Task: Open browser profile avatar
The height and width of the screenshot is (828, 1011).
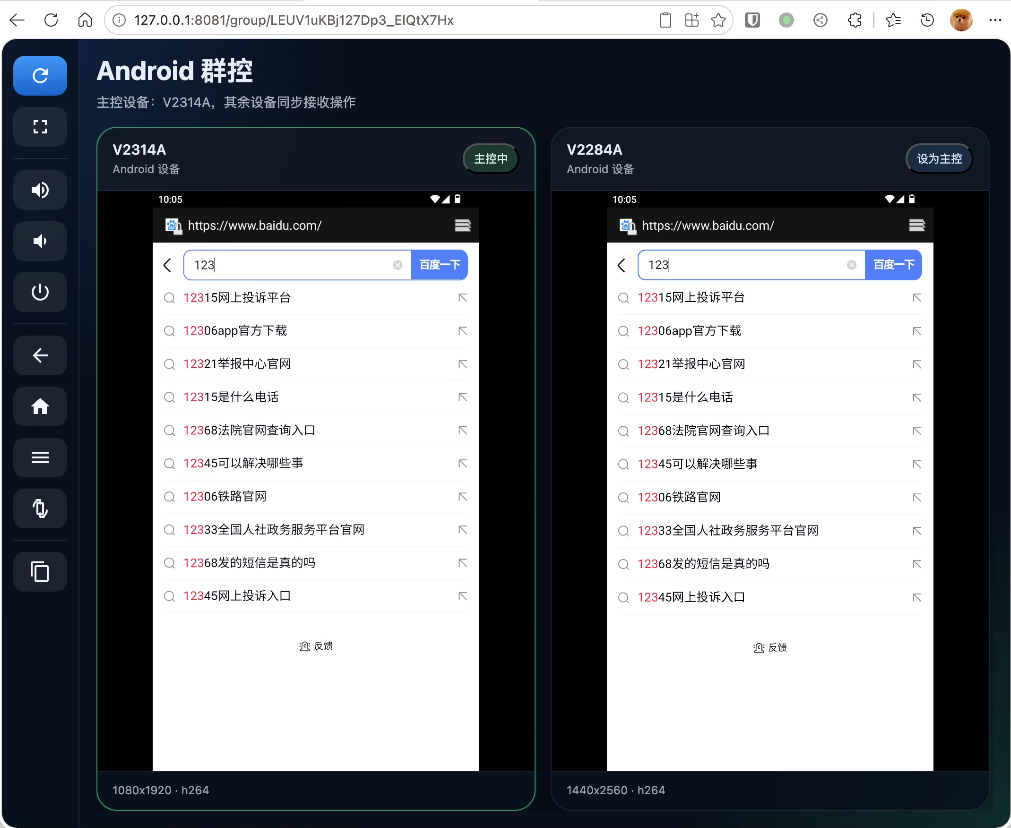Action: [x=961, y=20]
